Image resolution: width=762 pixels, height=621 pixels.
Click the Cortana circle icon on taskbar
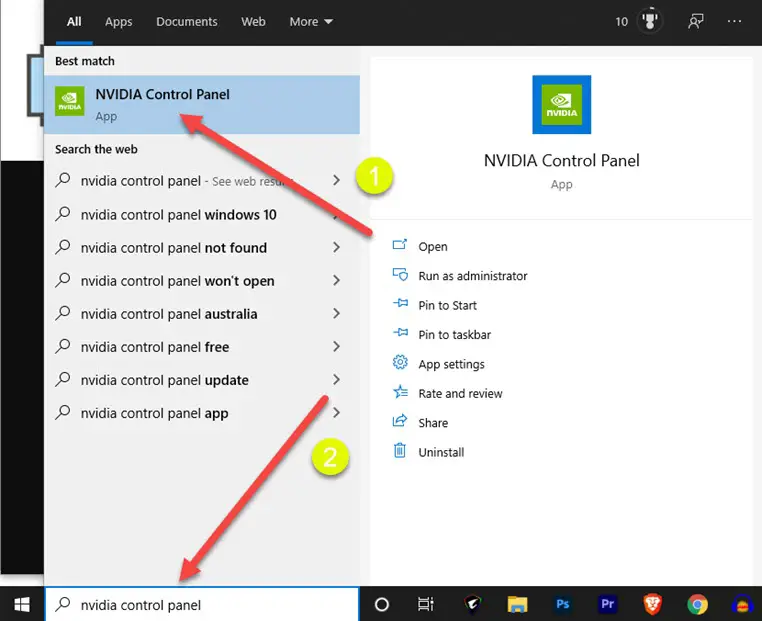coord(381,604)
